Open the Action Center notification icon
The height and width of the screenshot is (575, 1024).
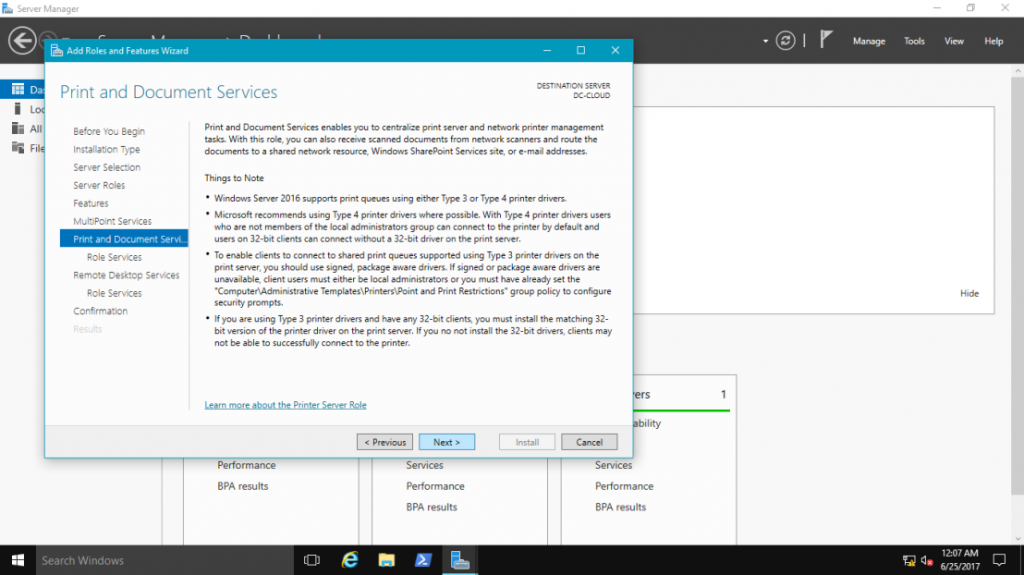(x=999, y=560)
